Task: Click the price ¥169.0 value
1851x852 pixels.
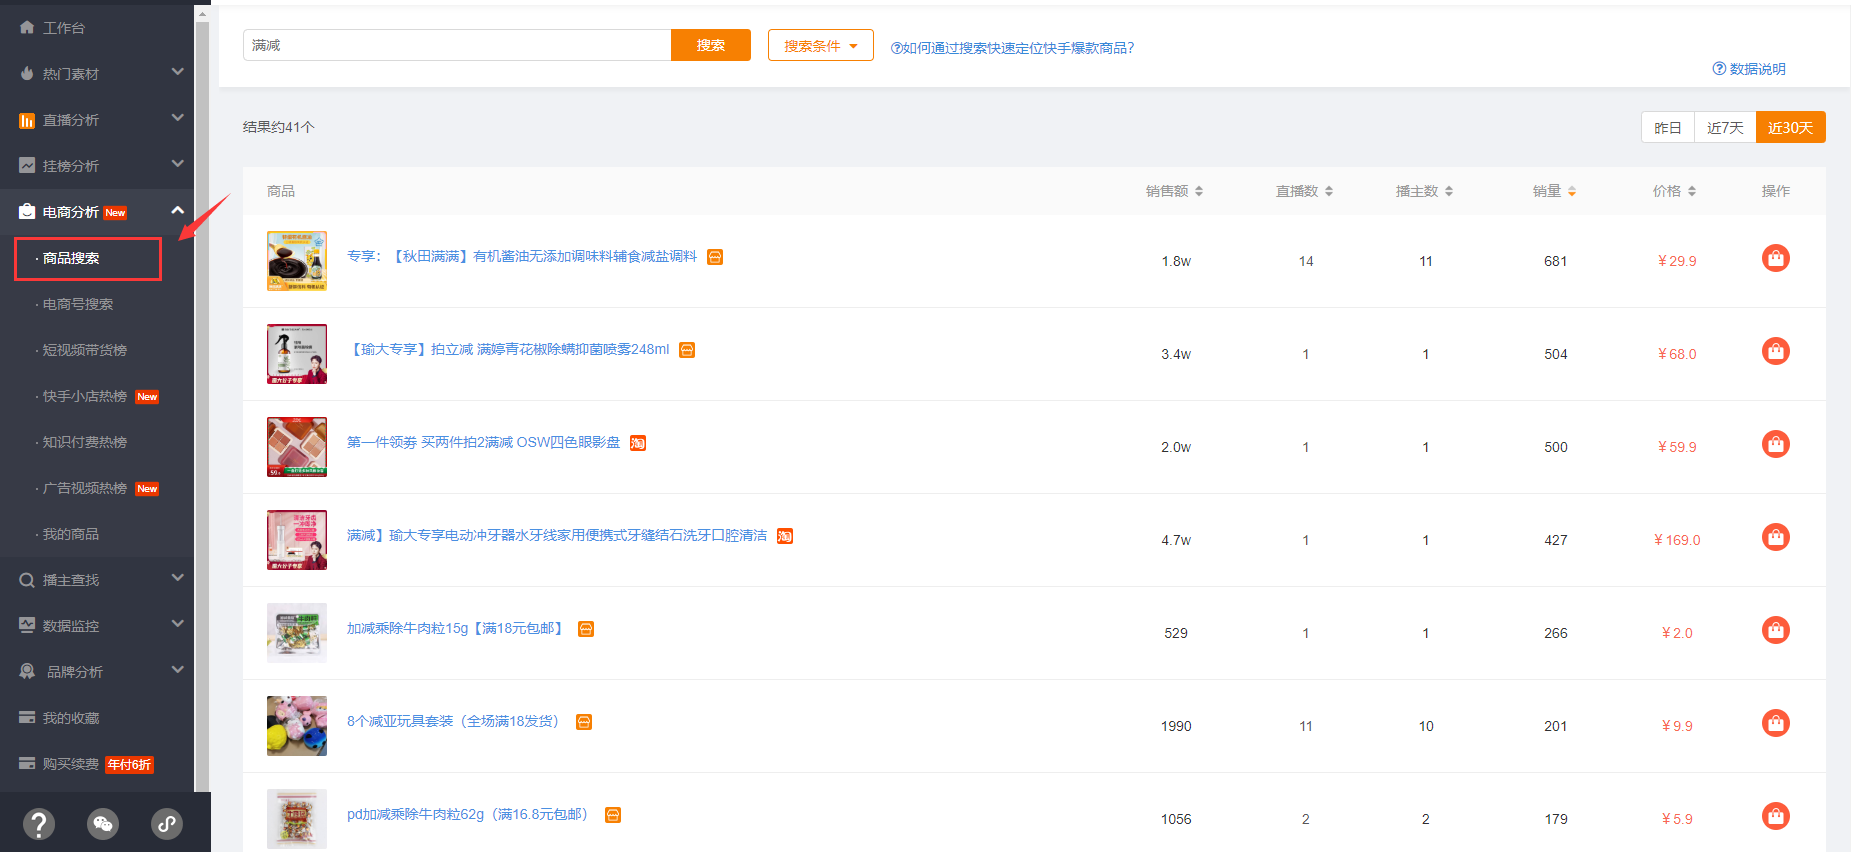Action: pos(1677,540)
